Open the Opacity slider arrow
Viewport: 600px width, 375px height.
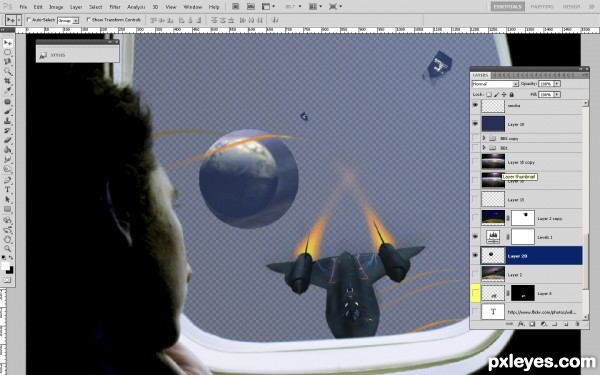click(557, 83)
